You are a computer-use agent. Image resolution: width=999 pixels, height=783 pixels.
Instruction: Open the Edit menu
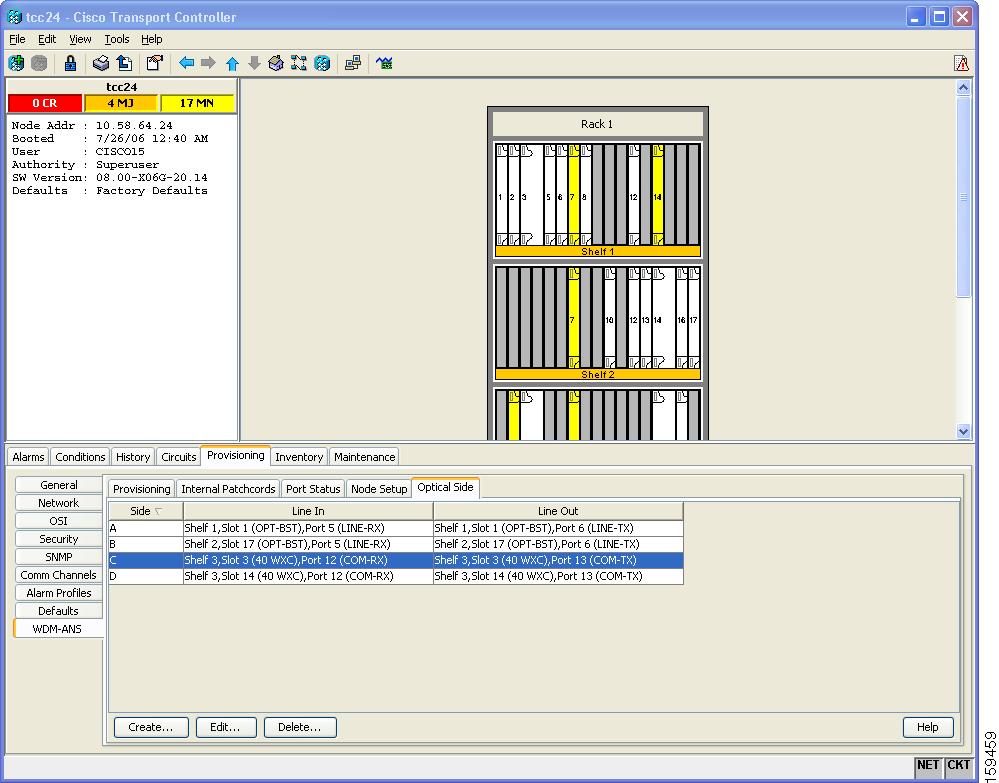point(47,39)
